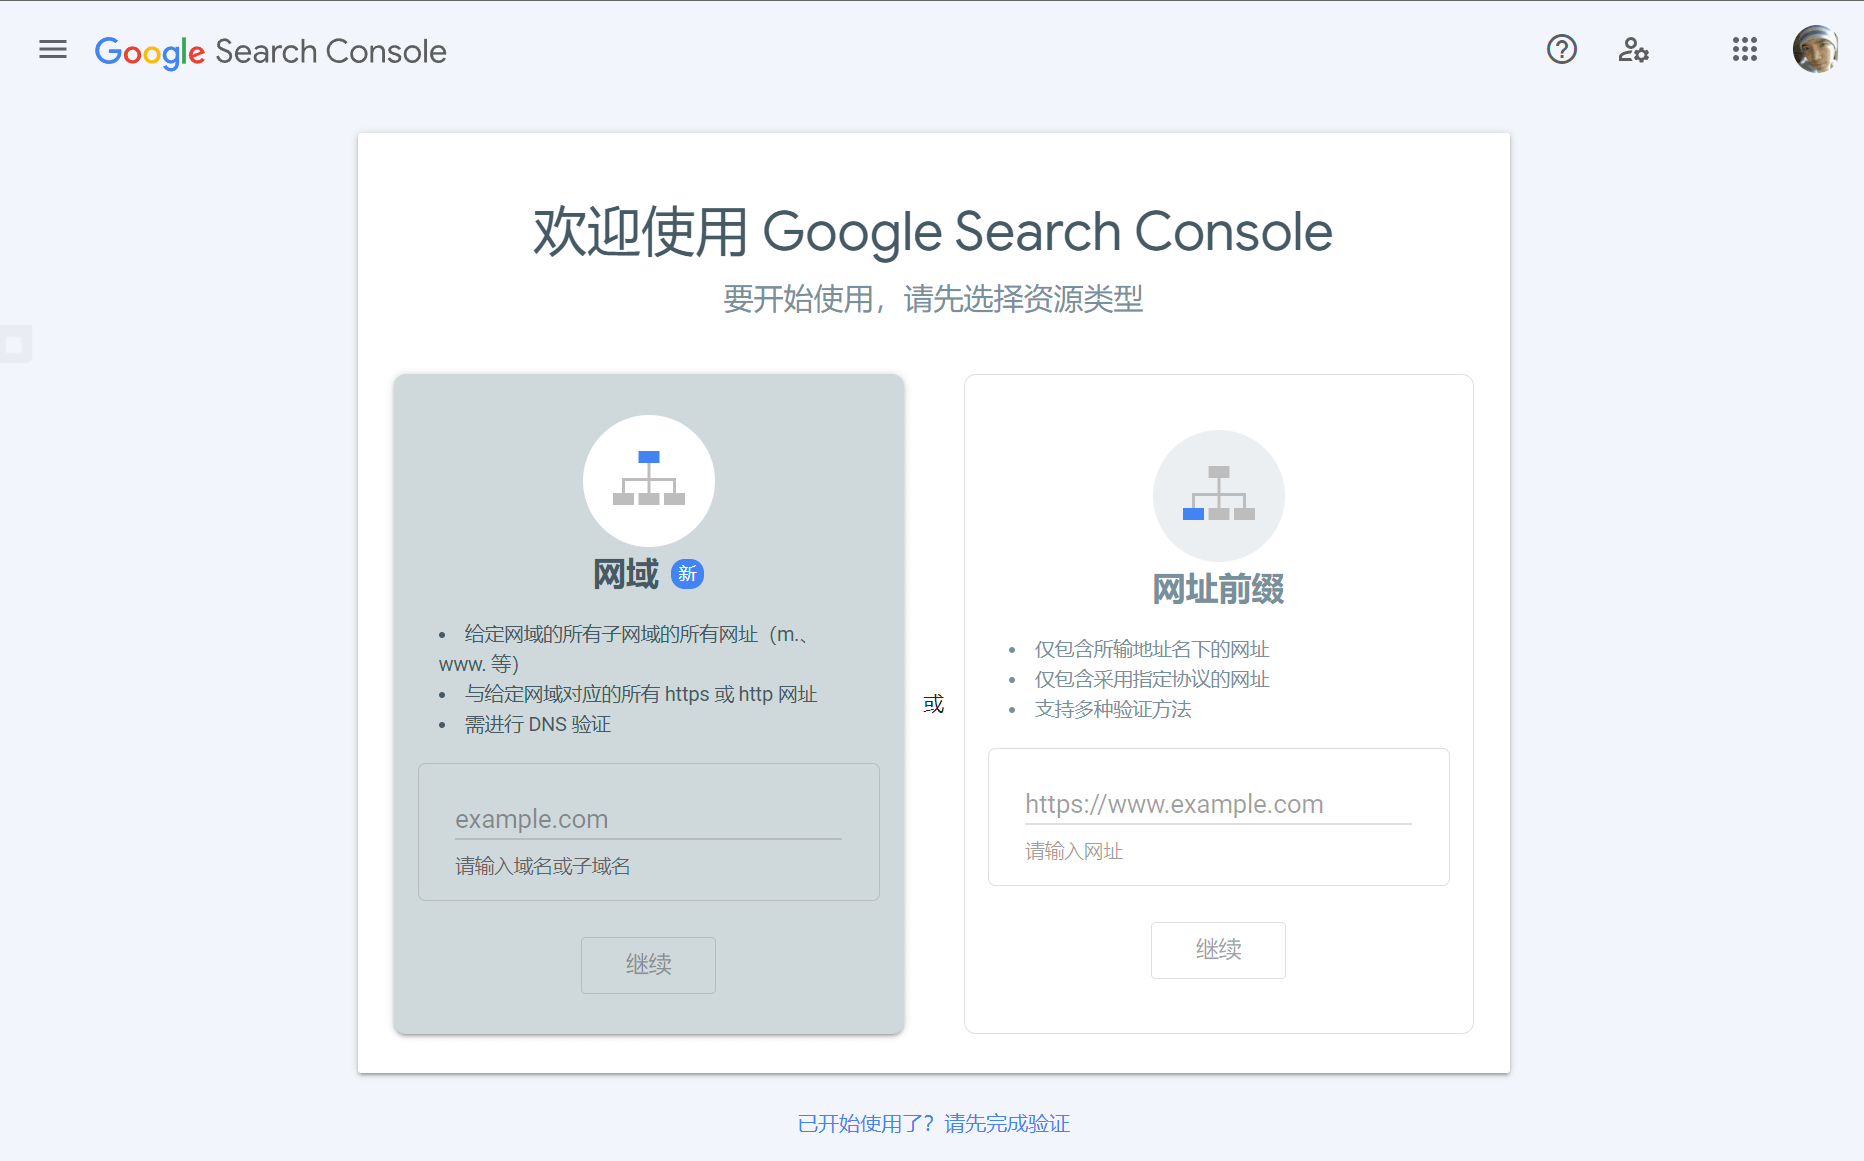Select the 网域 (domain) property icon
1864x1161 pixels.
[x=648, y=481]
